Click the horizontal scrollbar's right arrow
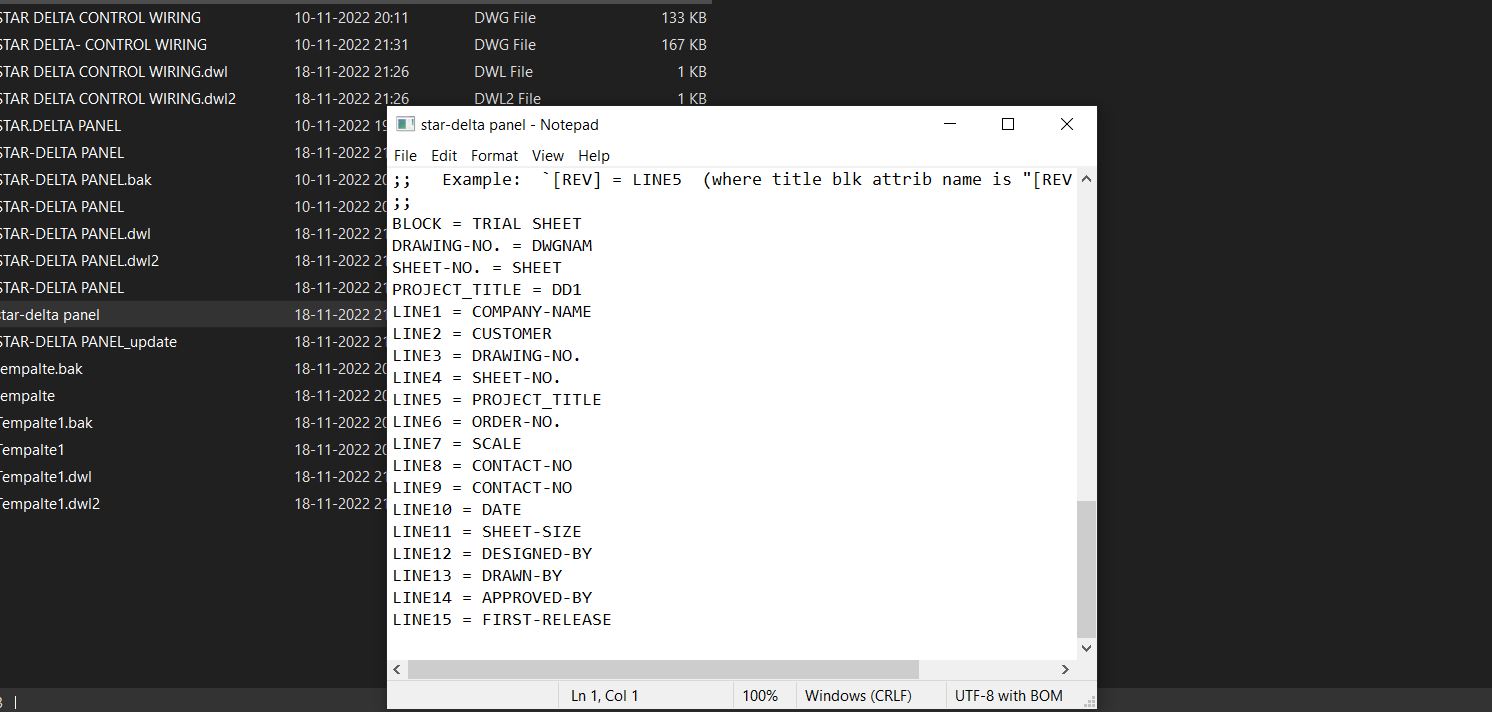This screenshot has height=712, width=1492. (x=1065, y=670)
